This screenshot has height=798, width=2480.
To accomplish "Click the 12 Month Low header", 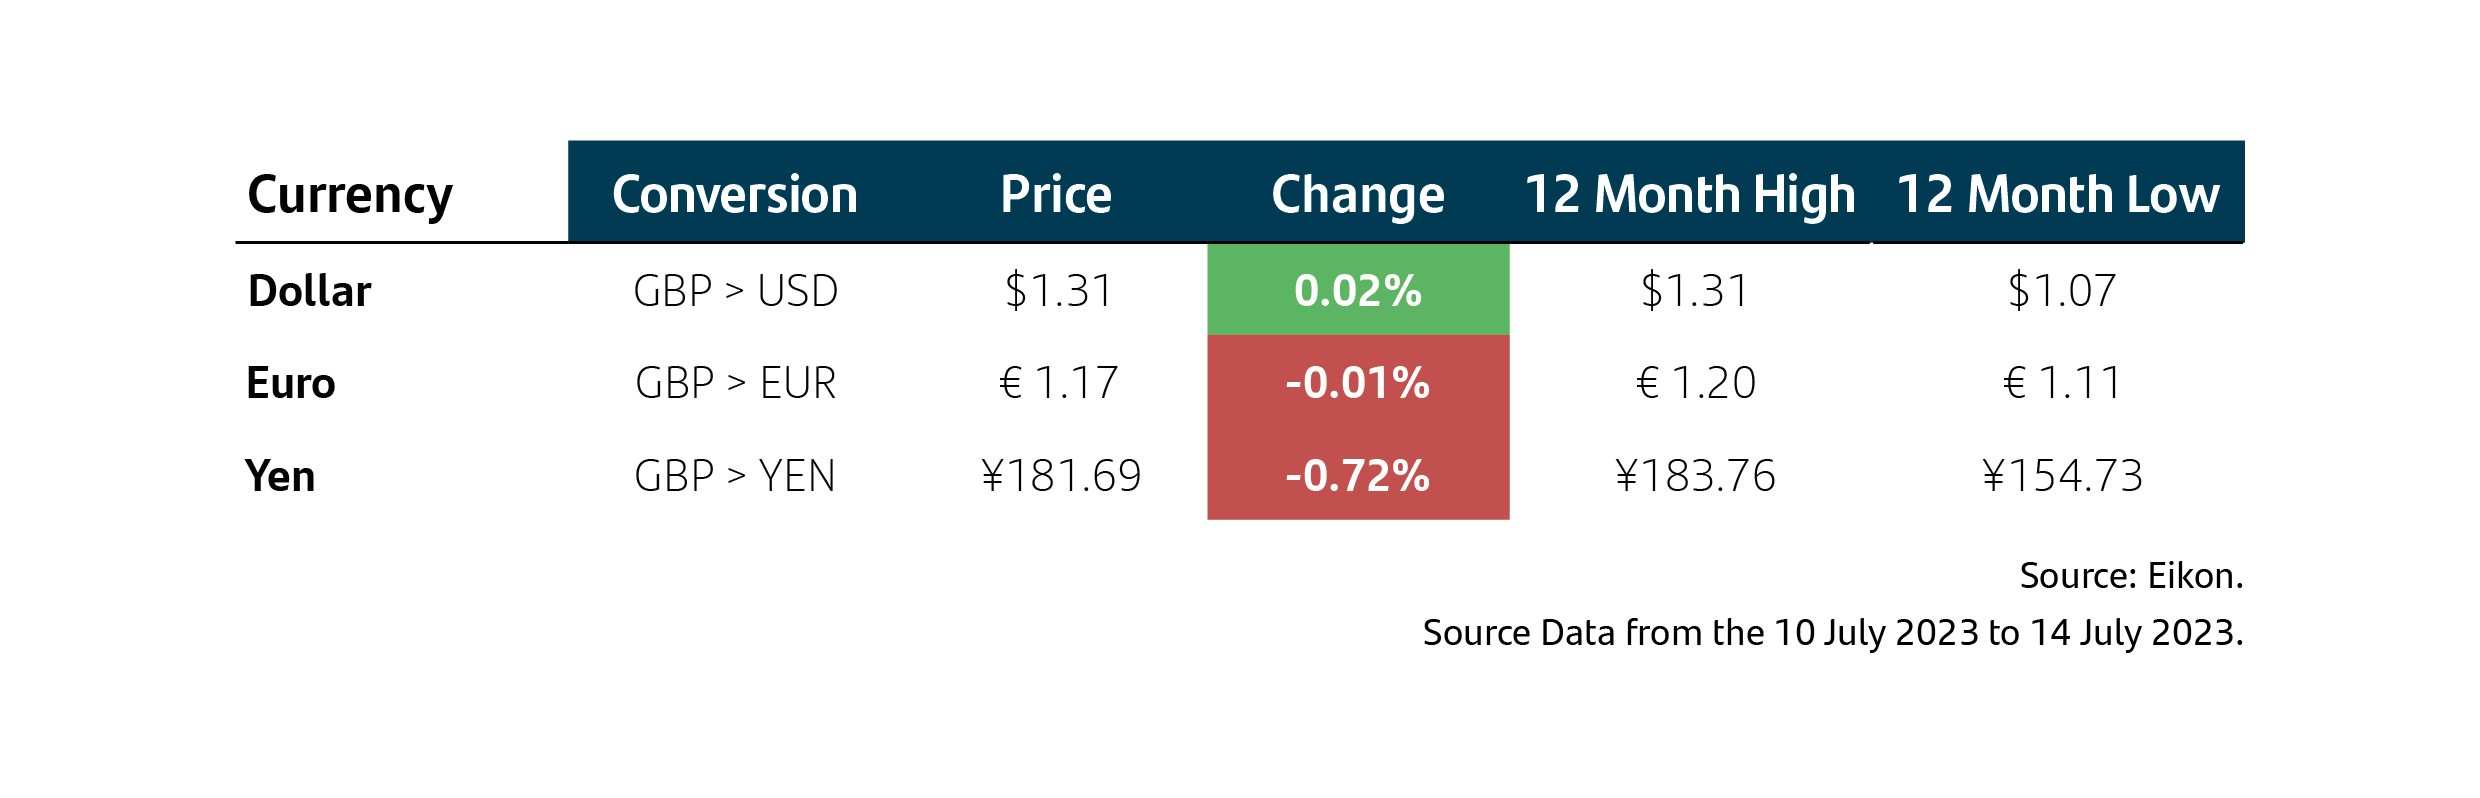I will coord(2058,194).
